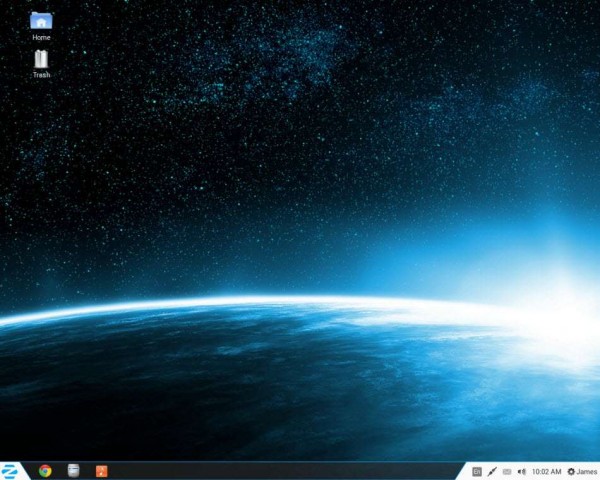Screen dimensions: 600x480
Task: Open the network connection tray icon
Action: [492, 472]
